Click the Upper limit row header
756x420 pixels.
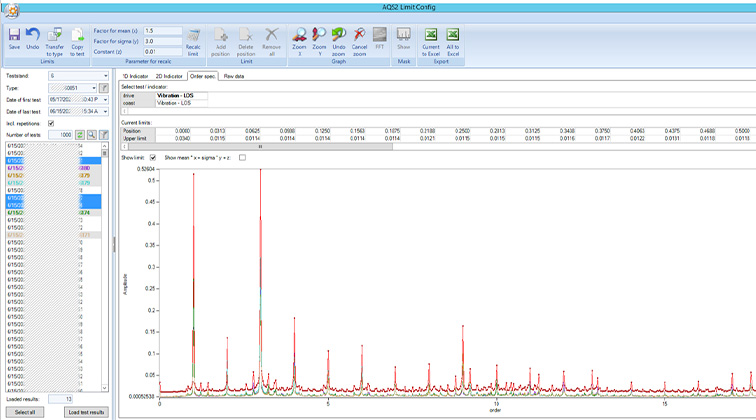coord(138,138)
